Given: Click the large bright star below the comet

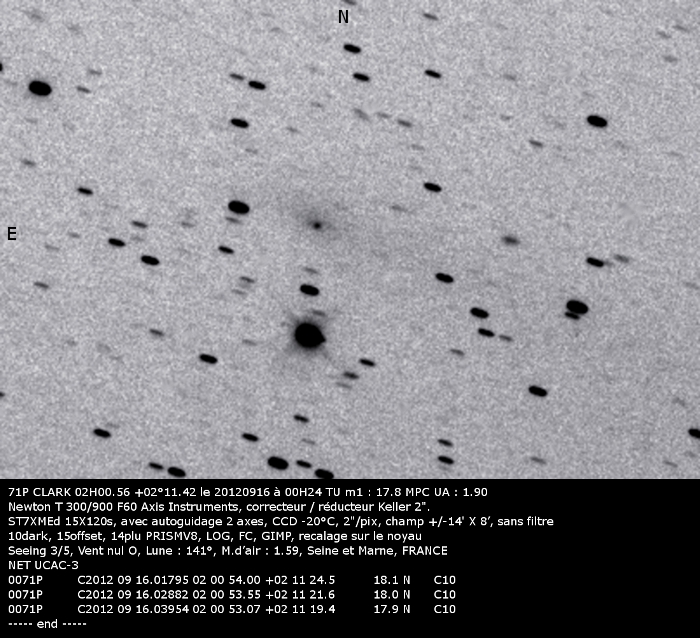Looking at the screenshot, I should pos(309,335).
